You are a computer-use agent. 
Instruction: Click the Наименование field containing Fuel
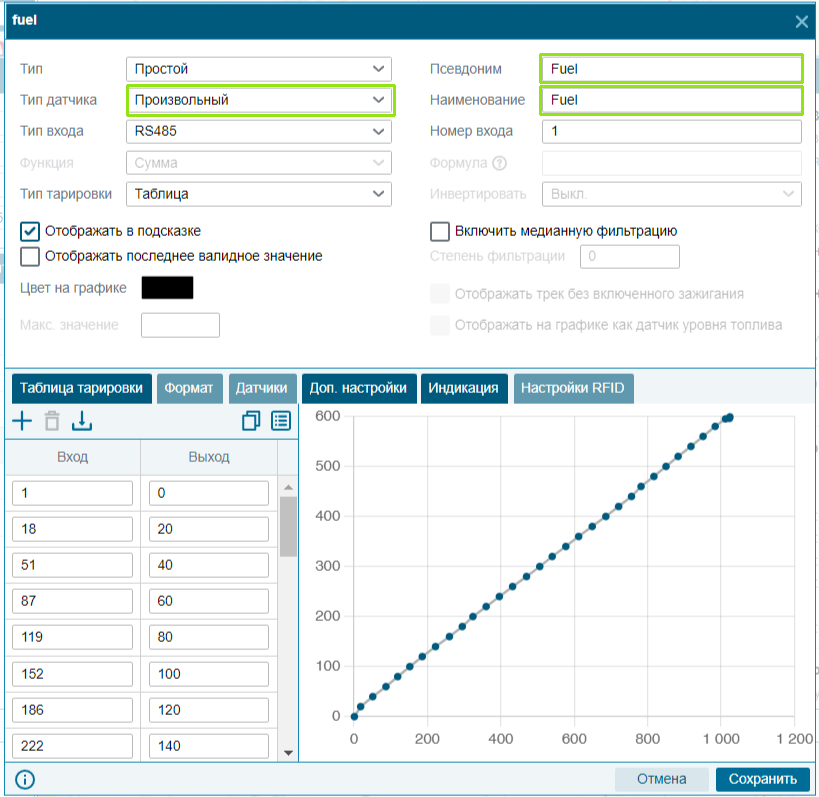pyautogui.click(x=672, y=100)
